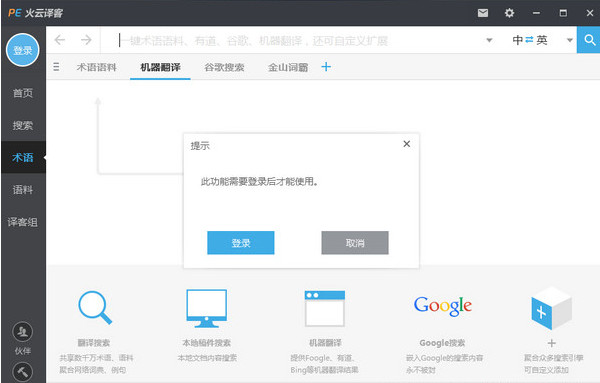
Task: Switch to 机器翻译 tab
Action: pyautogui.click(x=160, y=67)
